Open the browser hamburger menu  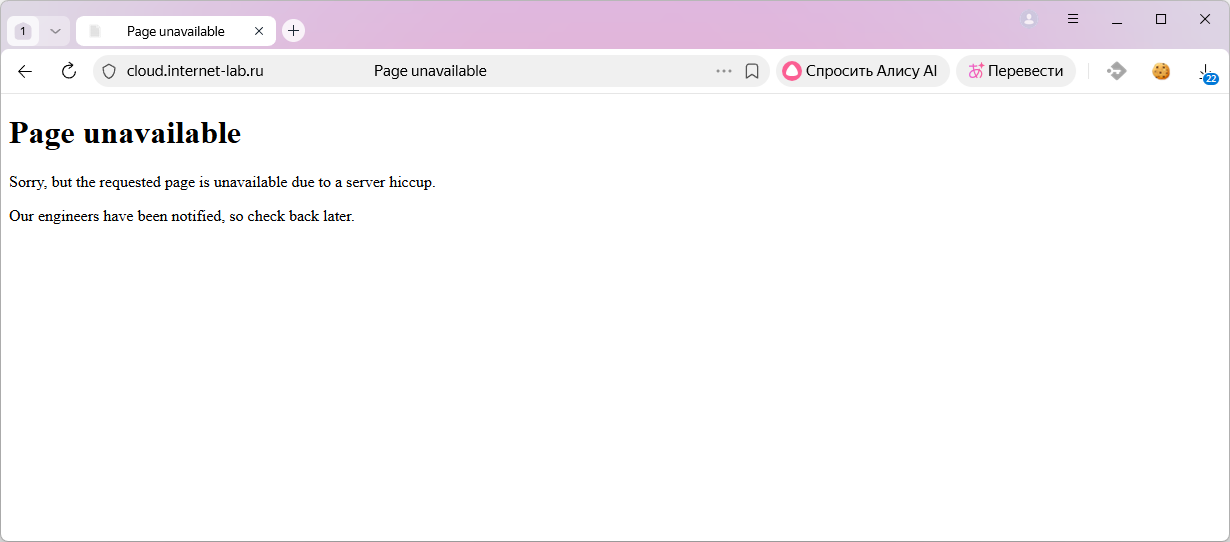(1073, 19)
